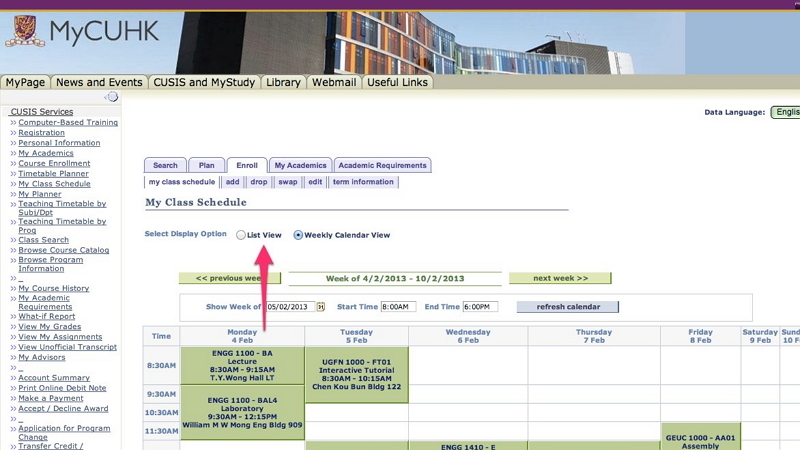Open the term information sub-tab
The image size is (800, 450).
tap(363, 182)
